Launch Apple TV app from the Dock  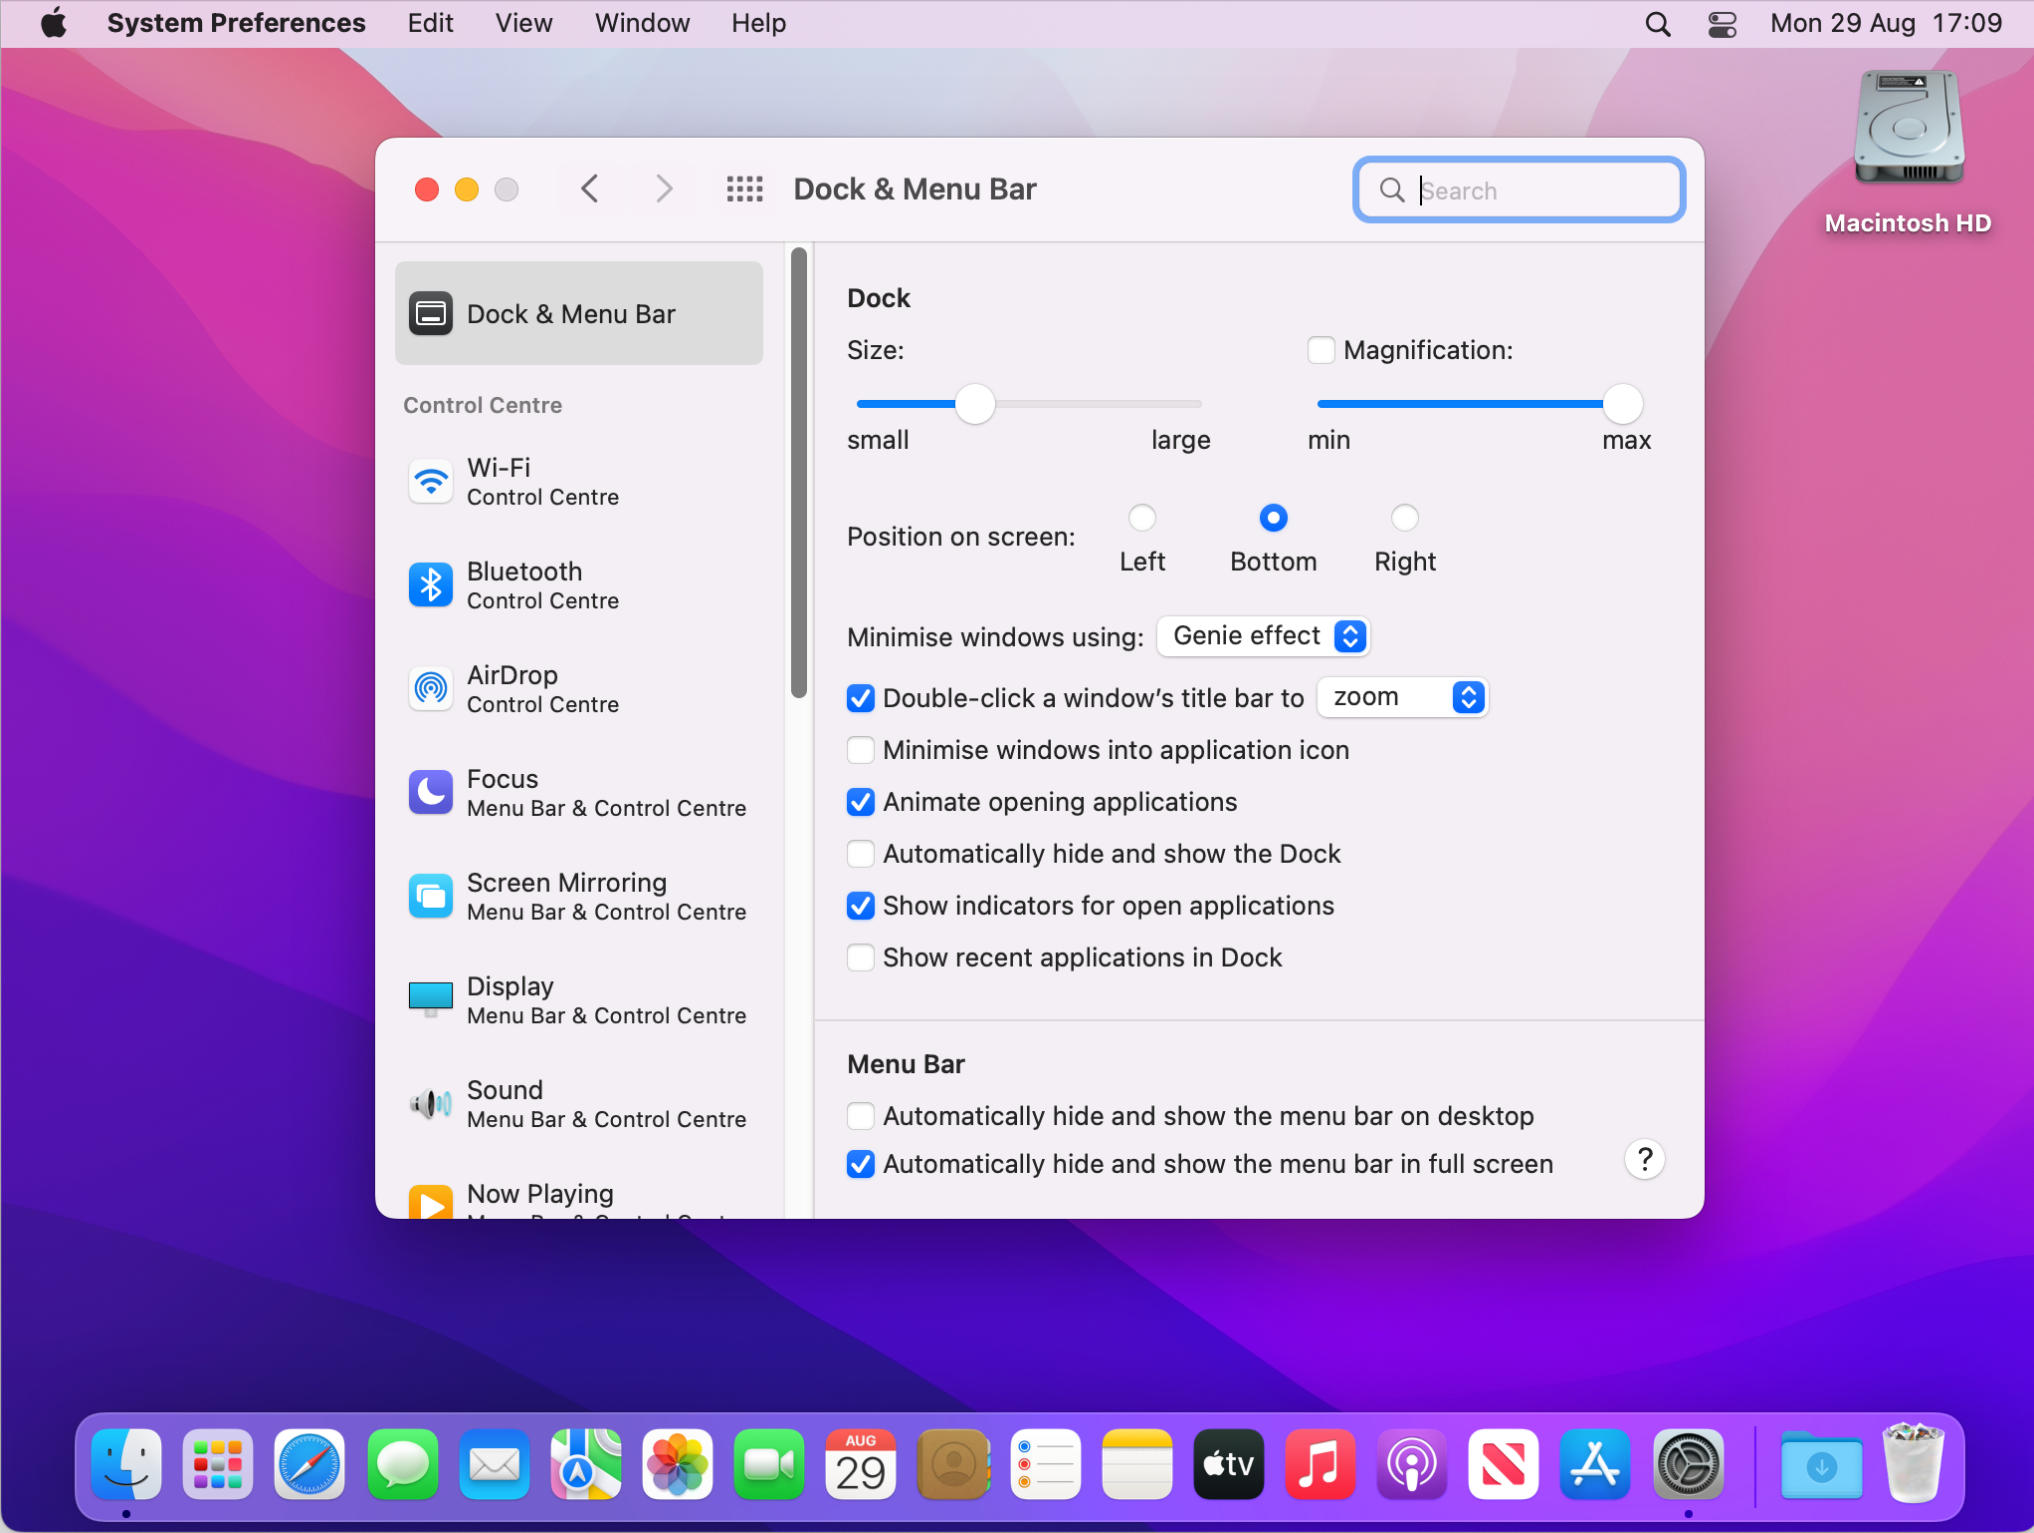(x=1229, y=1465)
